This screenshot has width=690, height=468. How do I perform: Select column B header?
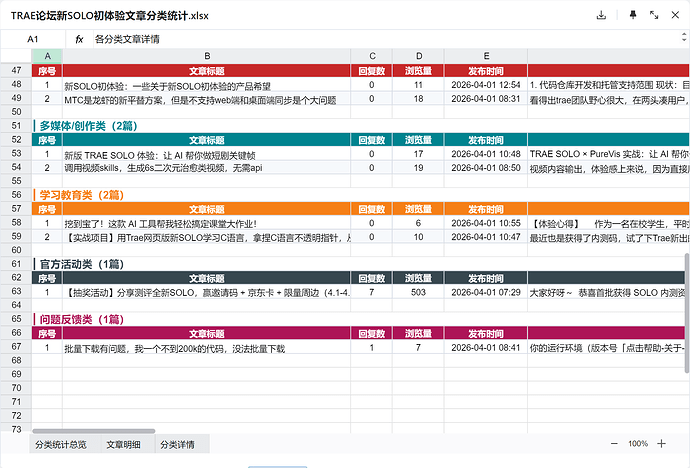coord(207,56)
